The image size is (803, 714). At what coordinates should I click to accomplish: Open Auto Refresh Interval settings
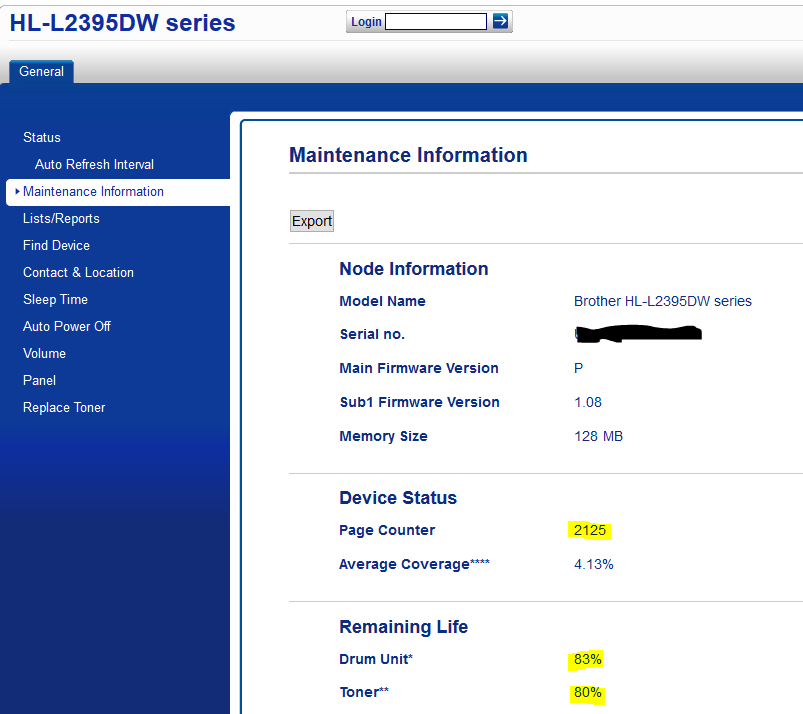[94, 164]
